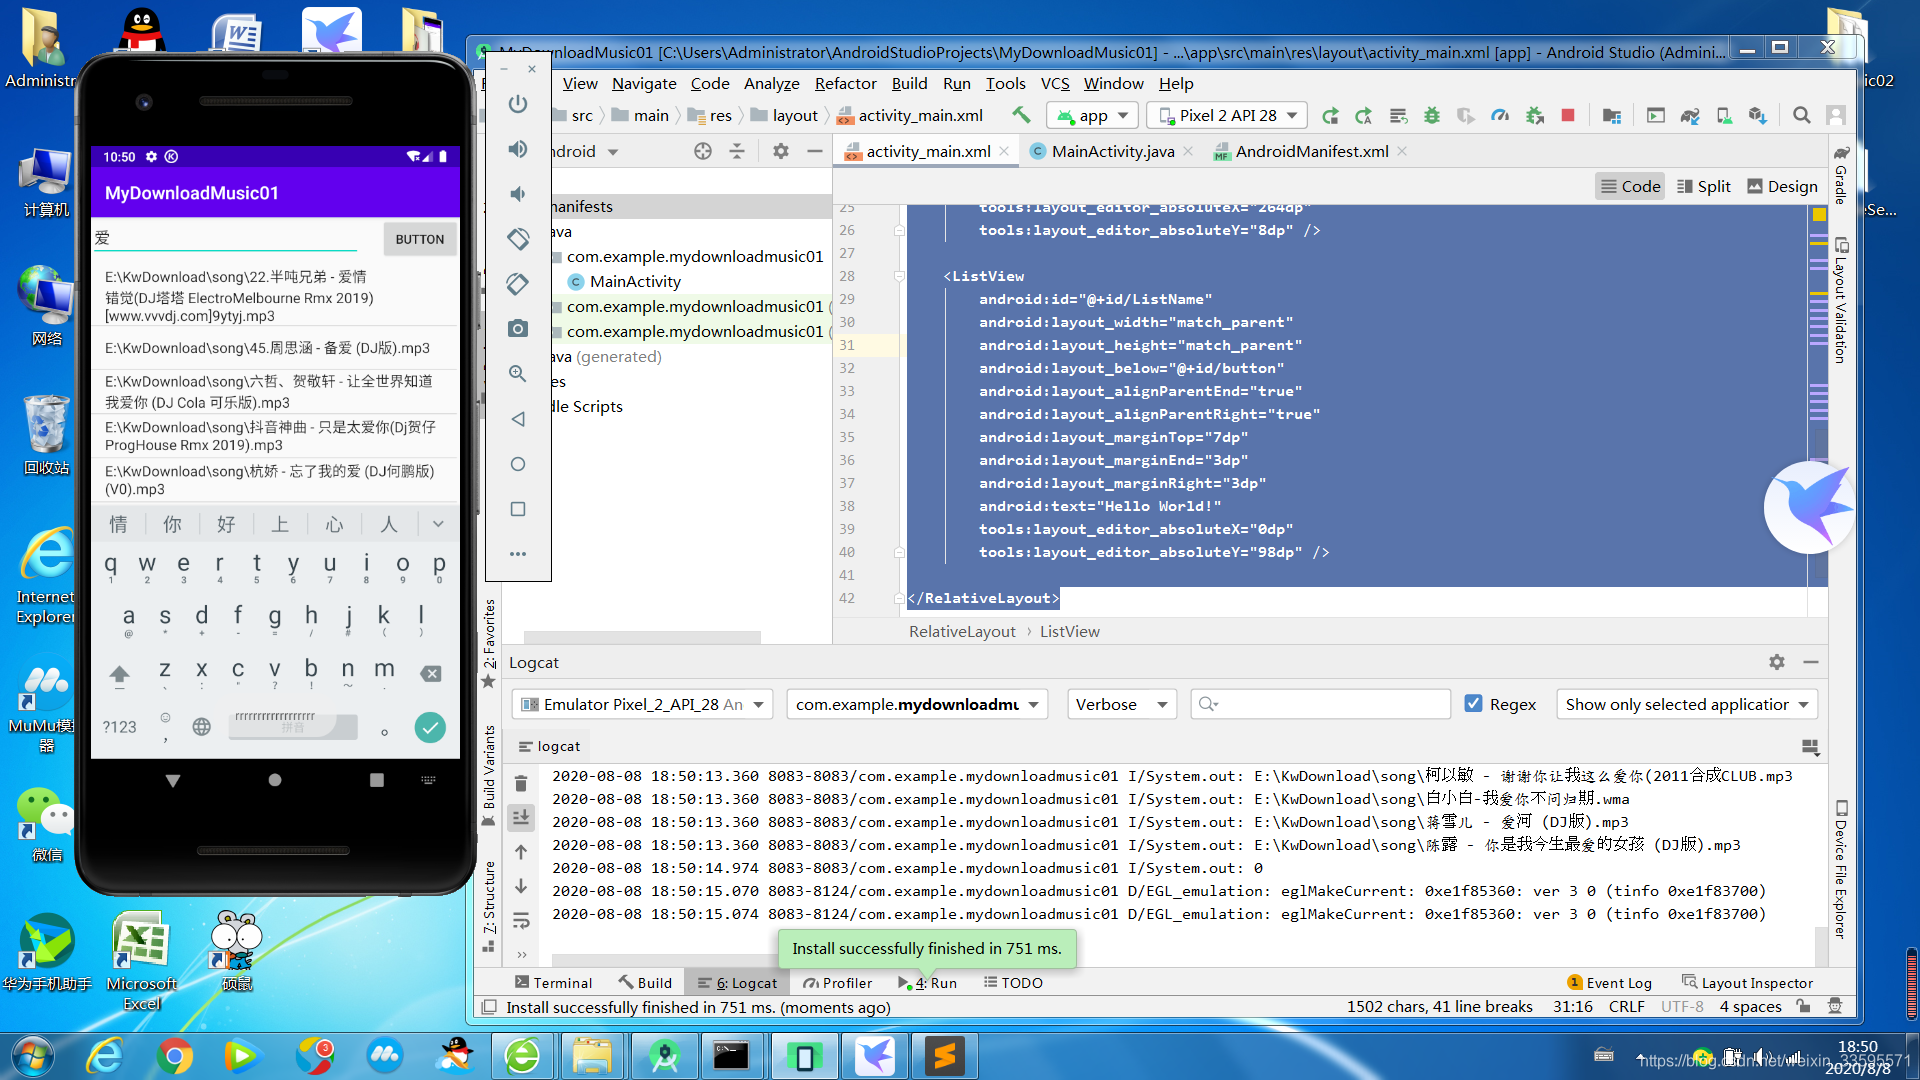Screen dimensions: 1920x1080
Task: Open the Refactor menu
Action: 845,84
